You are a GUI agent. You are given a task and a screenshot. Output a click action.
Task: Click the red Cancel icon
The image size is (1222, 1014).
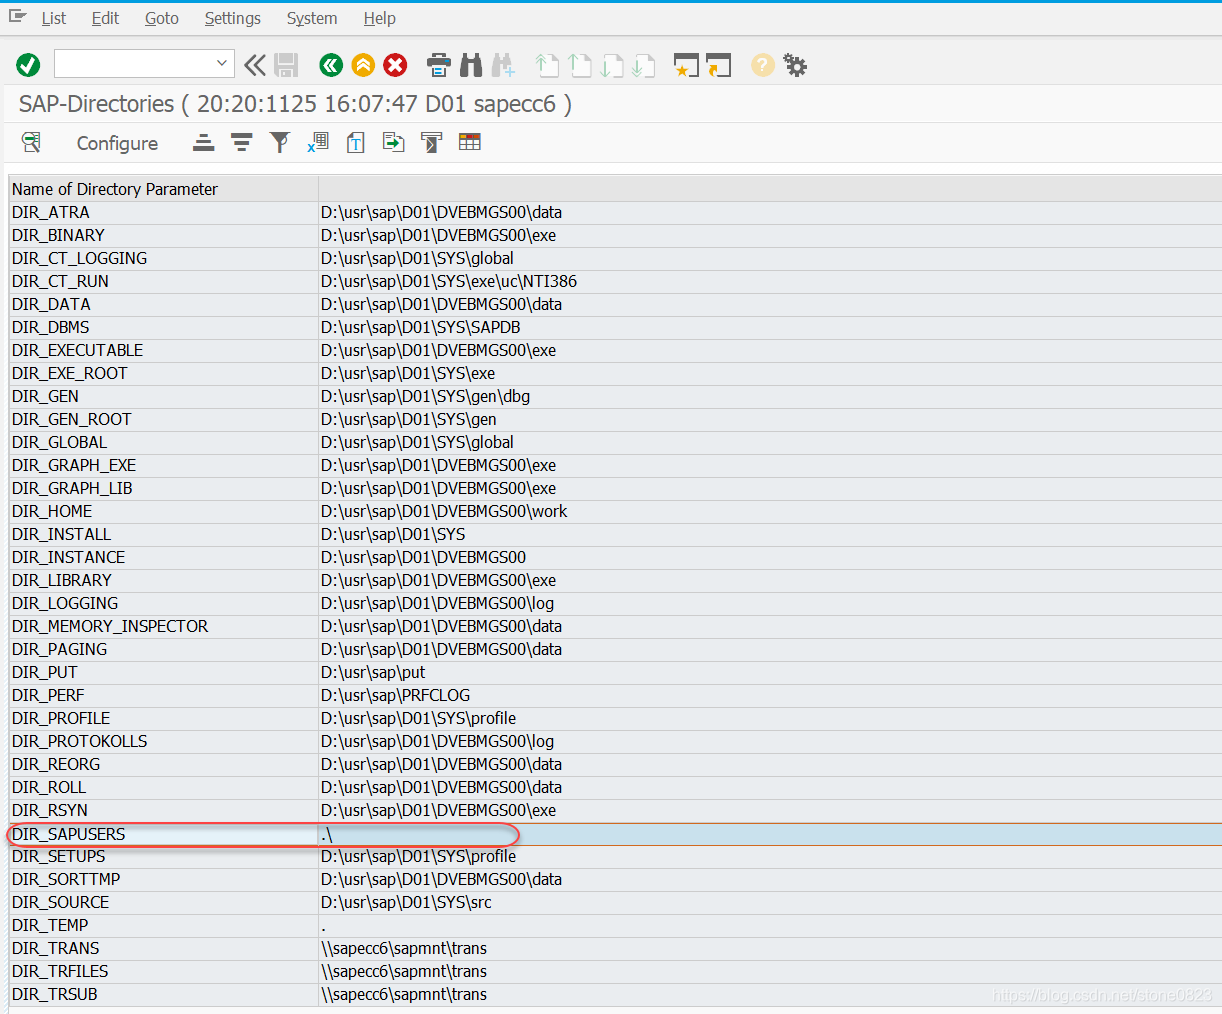tap(396, 65)
